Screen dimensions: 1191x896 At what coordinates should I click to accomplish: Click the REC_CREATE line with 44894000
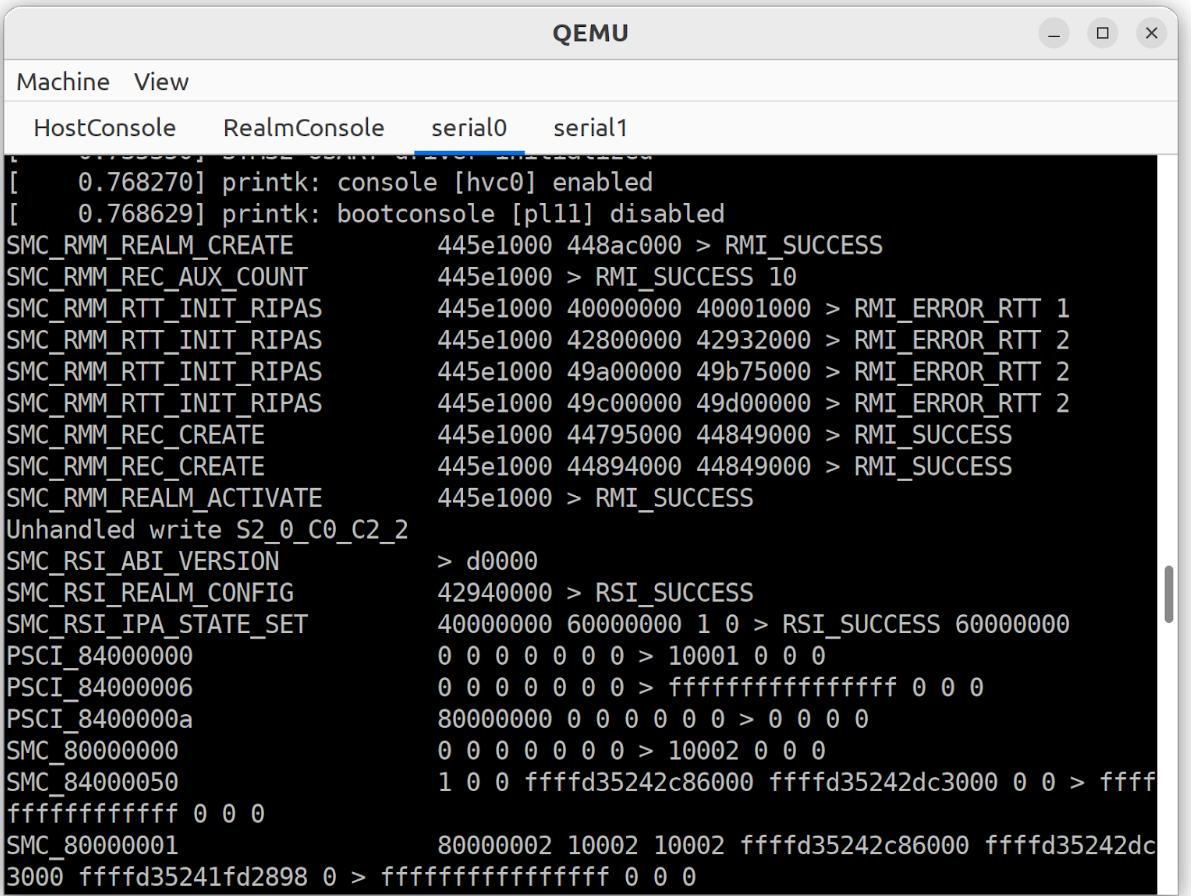509,466
